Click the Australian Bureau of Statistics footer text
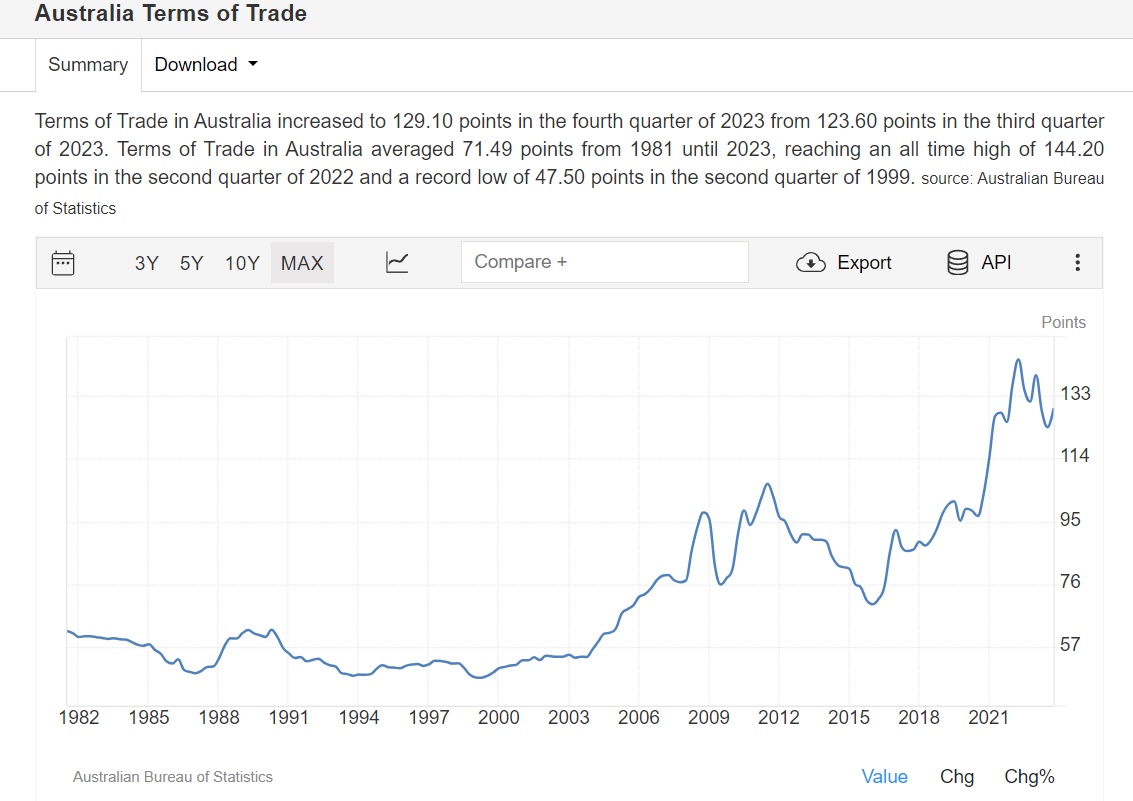 (x=173, y=777)
